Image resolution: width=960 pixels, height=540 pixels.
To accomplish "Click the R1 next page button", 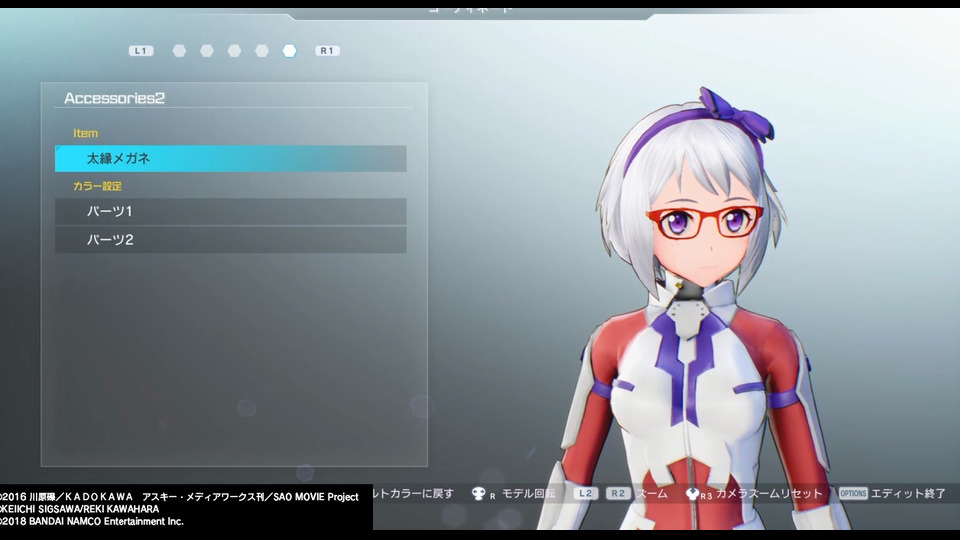I will 327,51.
